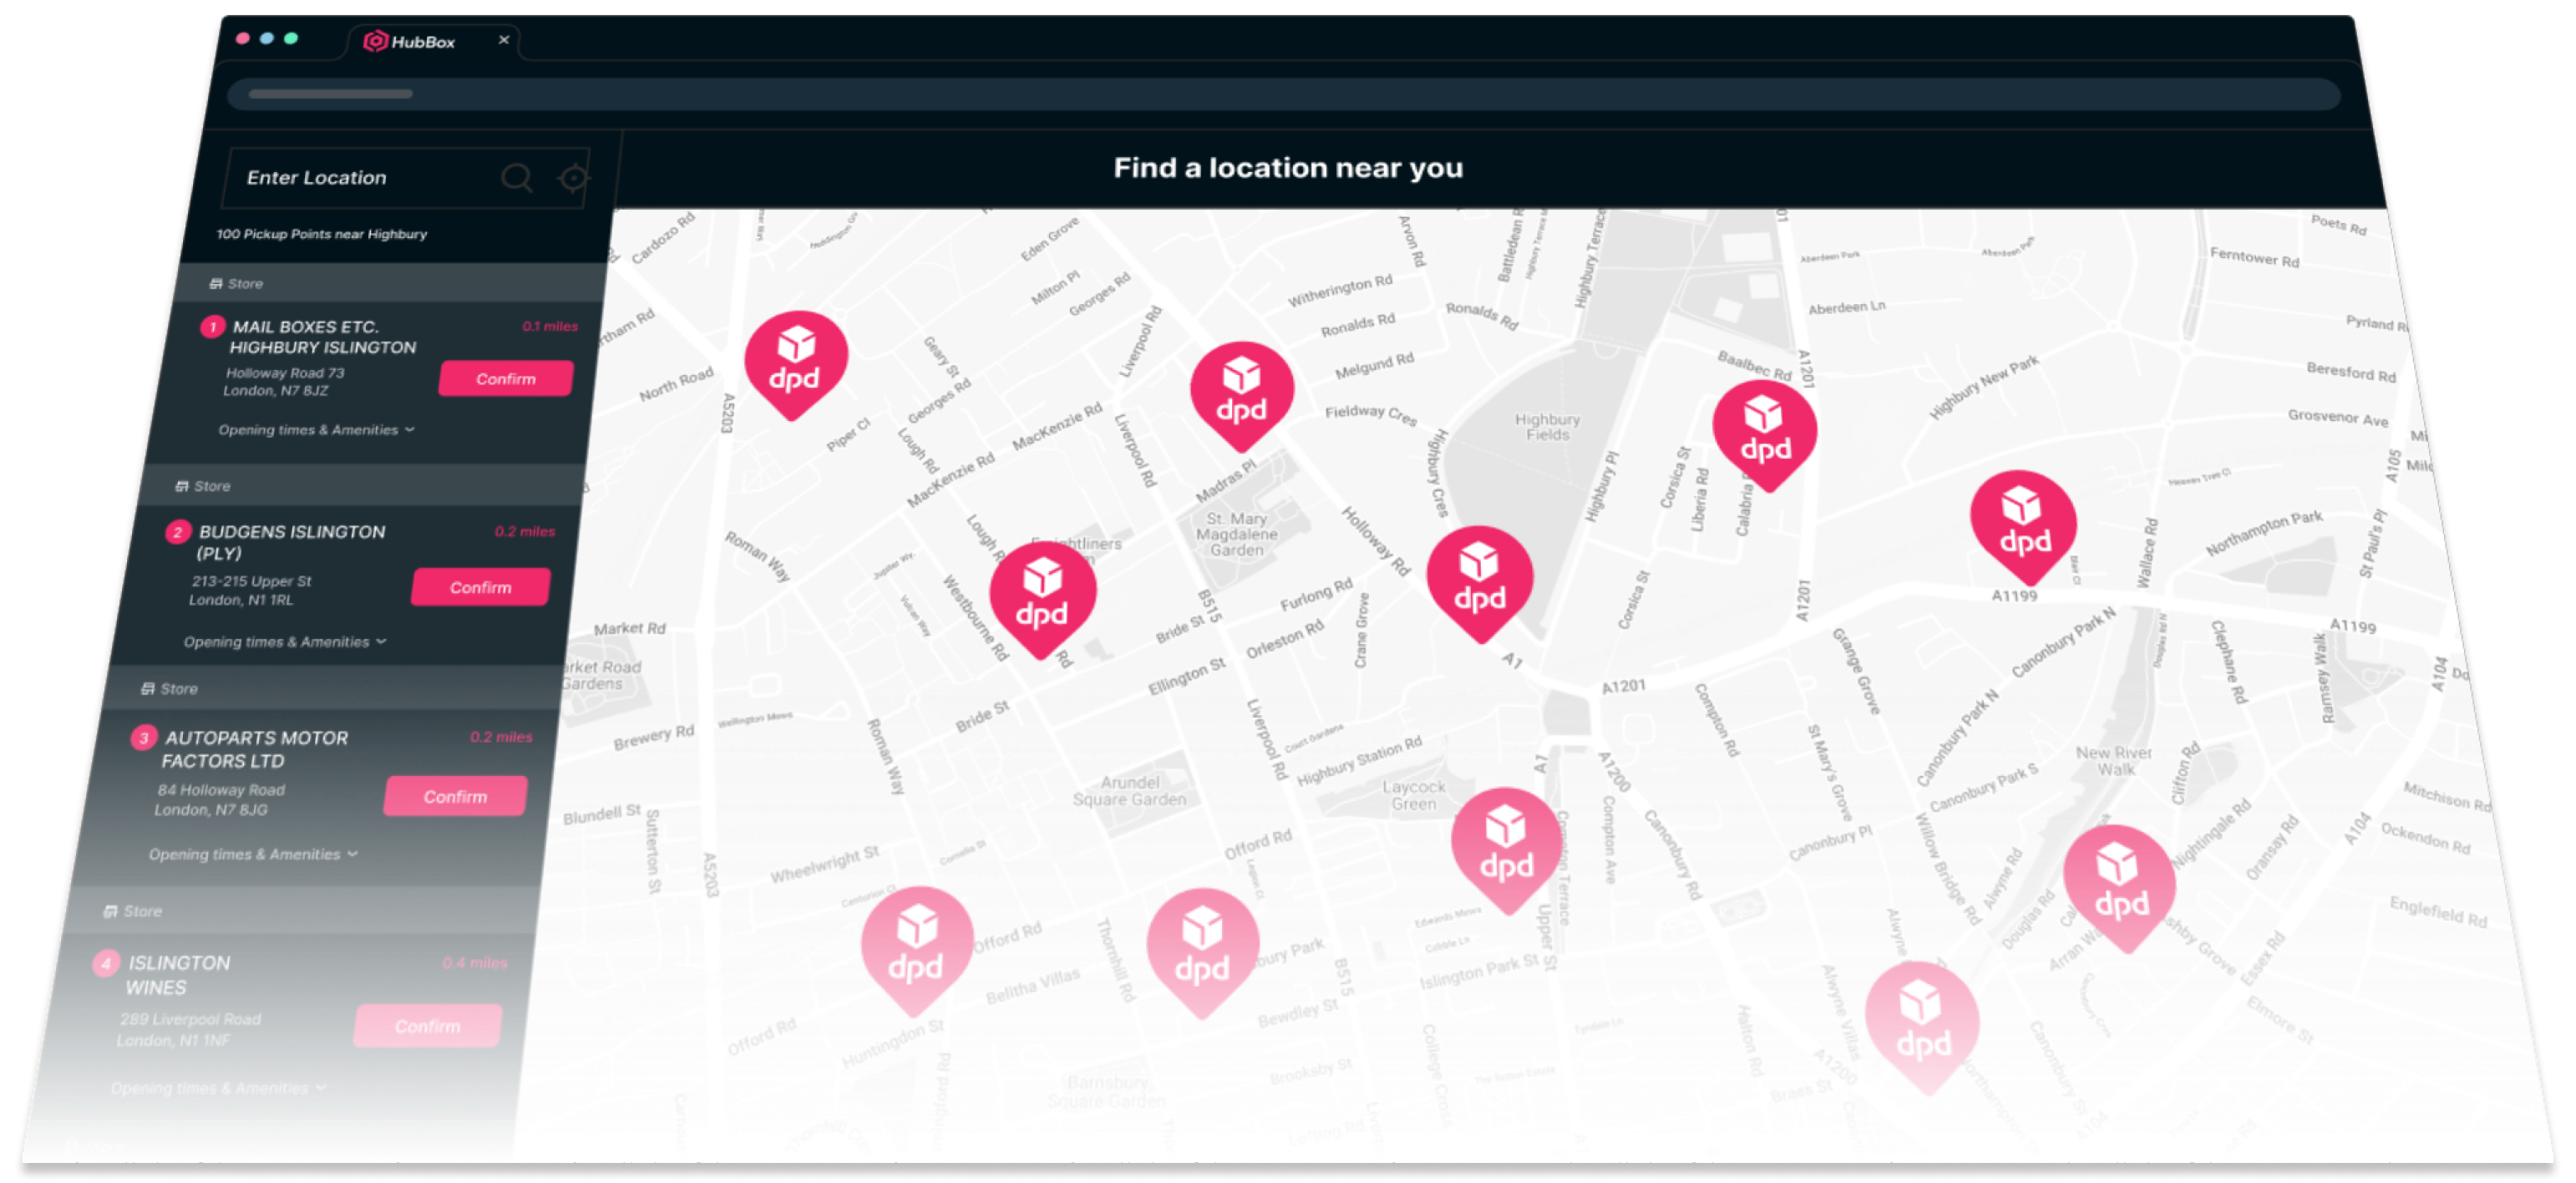Click the store icon above Budgens Islington

[182, 486]
